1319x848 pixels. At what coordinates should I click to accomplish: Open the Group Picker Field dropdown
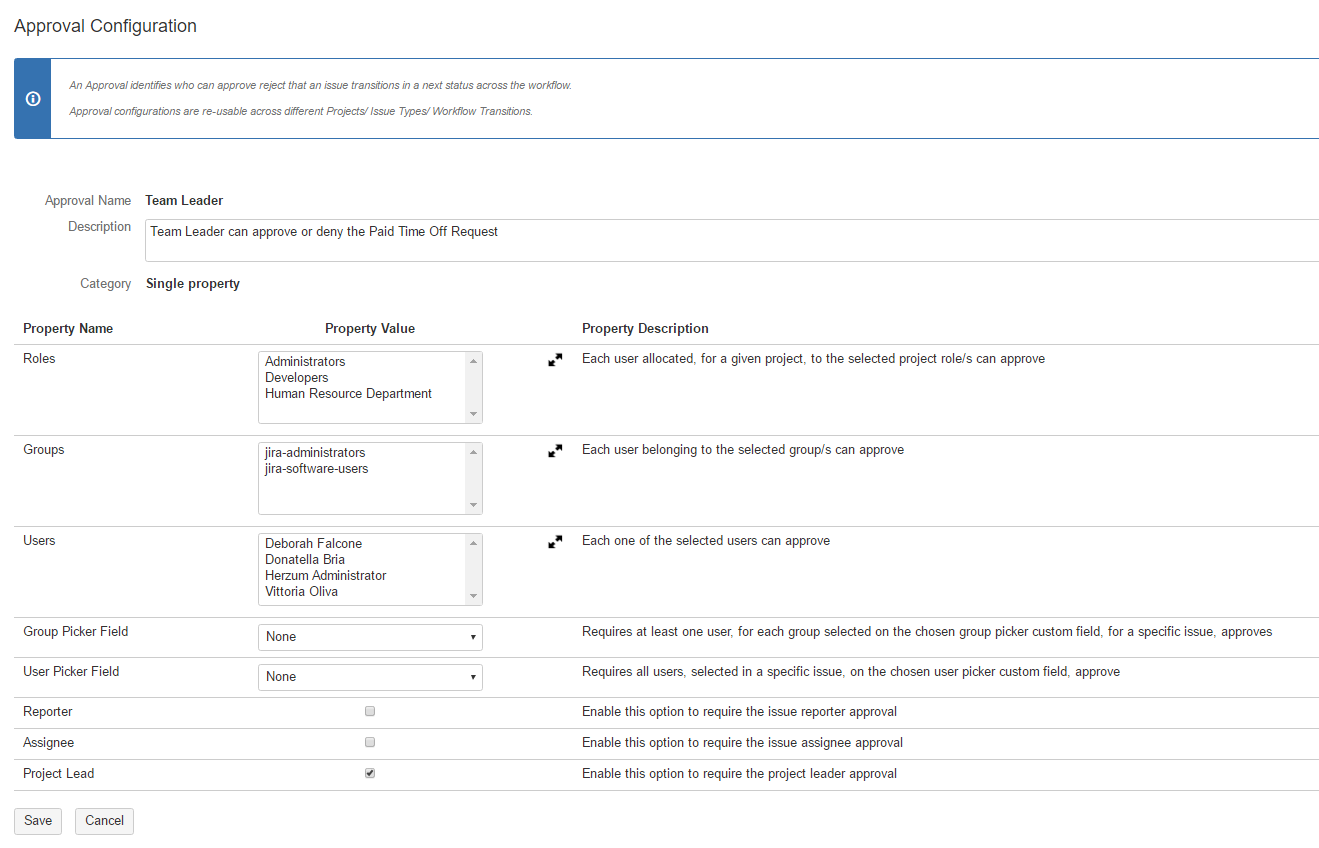coord(370,637)
